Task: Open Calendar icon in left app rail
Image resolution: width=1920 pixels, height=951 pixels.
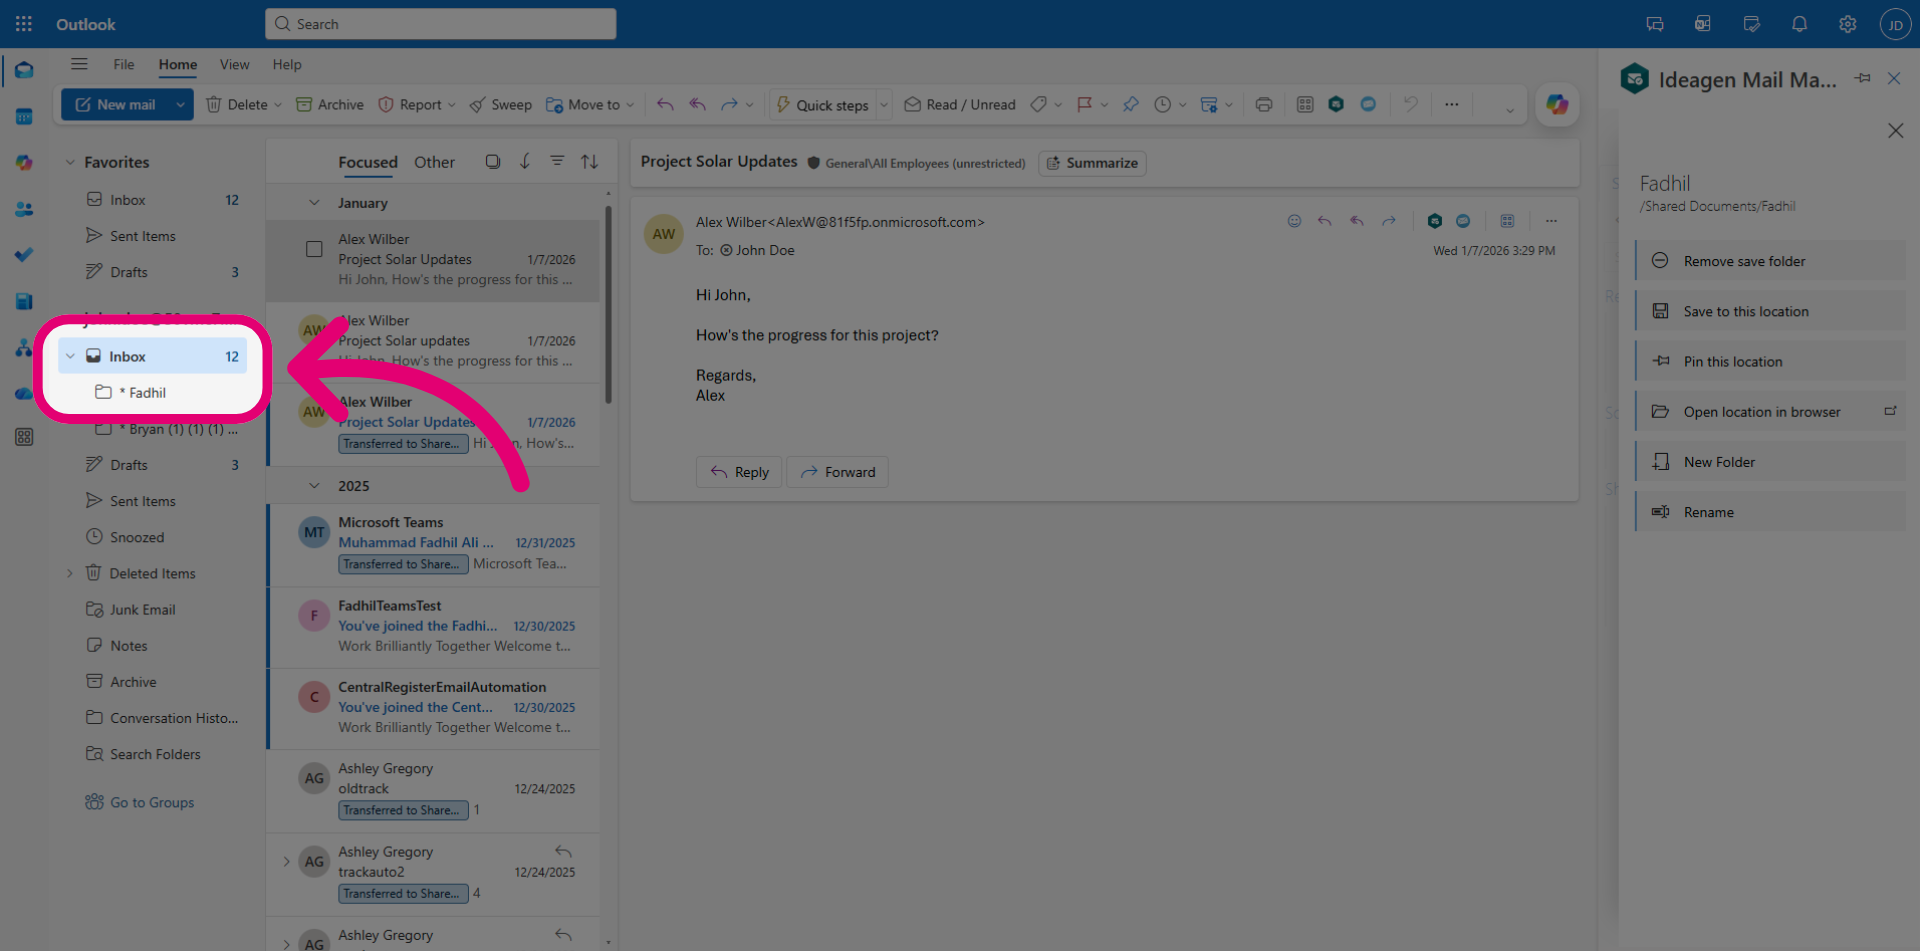Action: (24, 116)
